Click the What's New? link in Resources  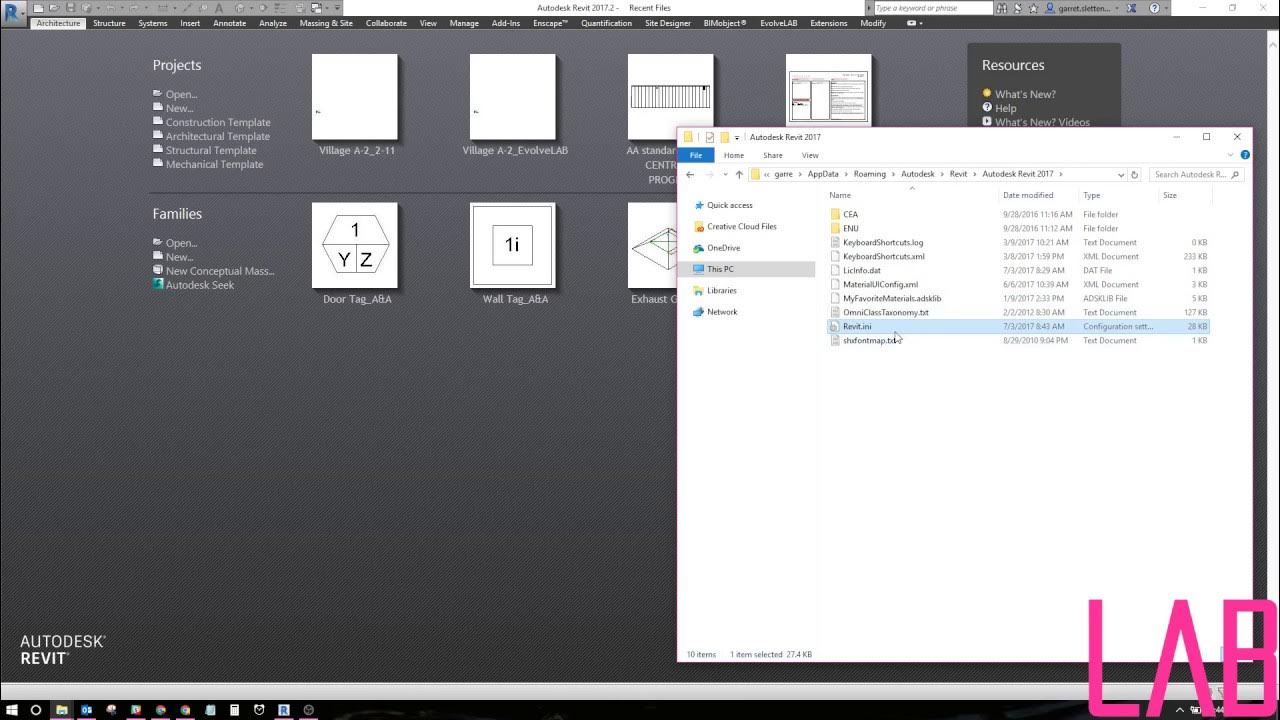[x=1025, y=94]
